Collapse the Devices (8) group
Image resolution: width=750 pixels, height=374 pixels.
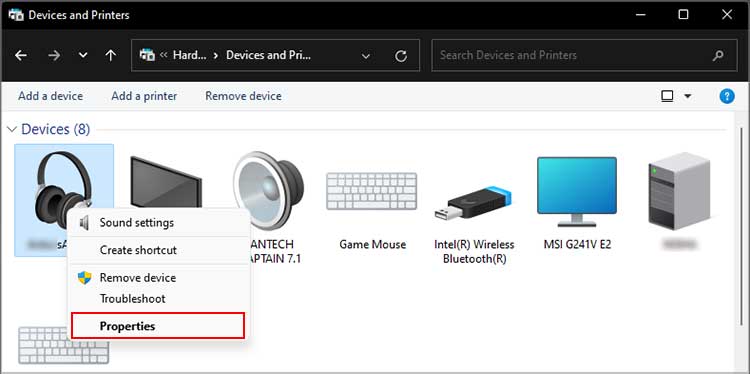13,129
